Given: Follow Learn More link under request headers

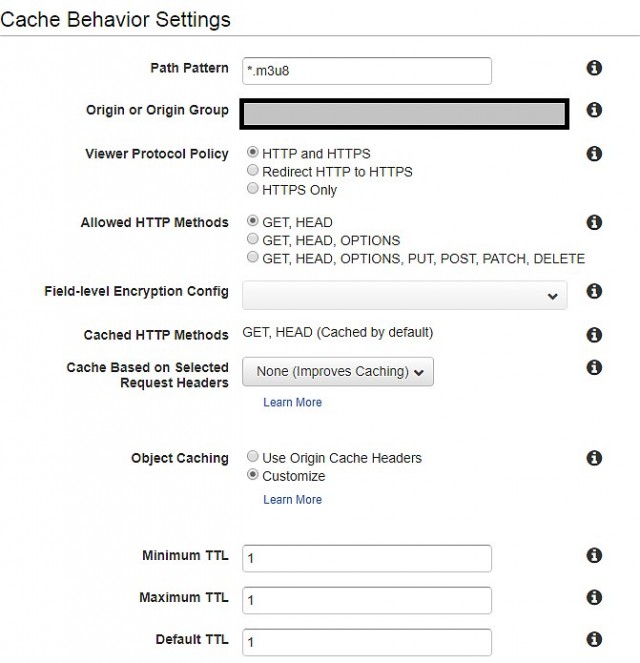Looking at the screenshot, I should point(293,402).
